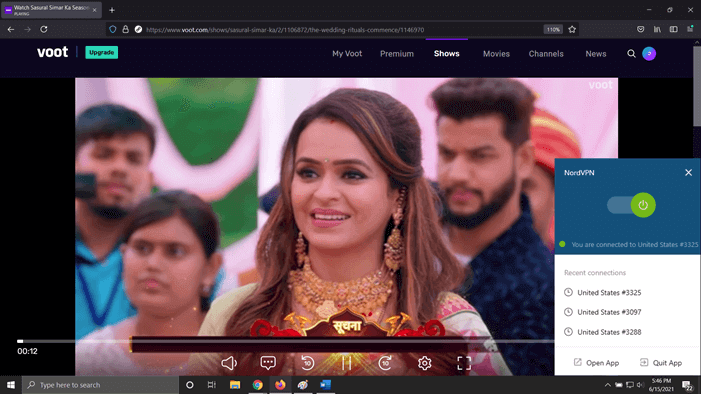701x394 pixels.
Task: Select the Shows tab
Action: [x=447, y=54]
